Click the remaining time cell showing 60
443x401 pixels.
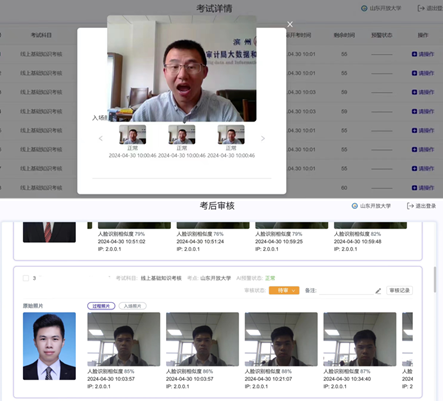tap(344, 188)
